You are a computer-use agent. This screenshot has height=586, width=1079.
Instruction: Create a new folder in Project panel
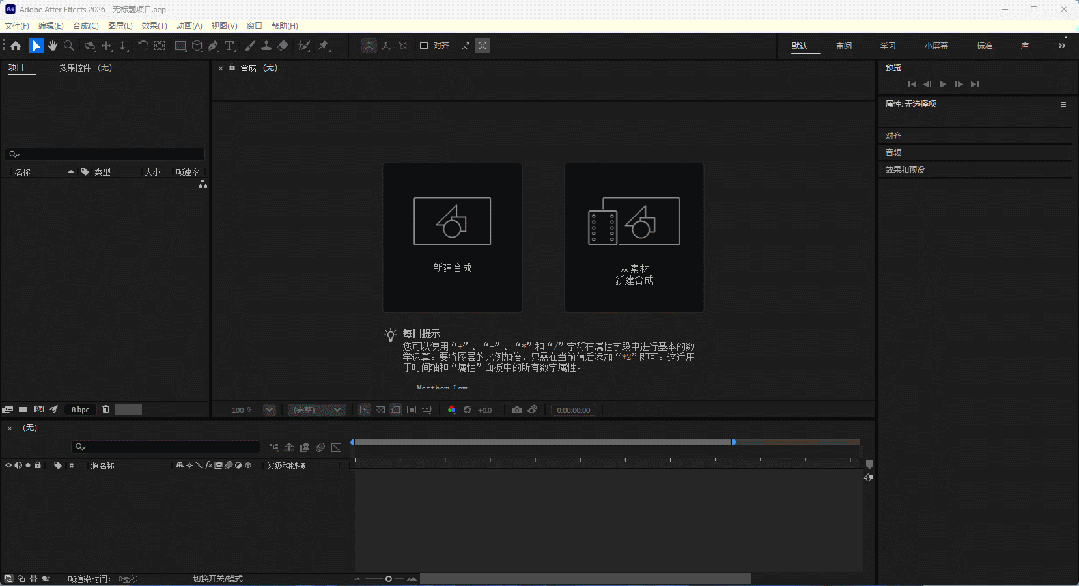pos(23,409)
